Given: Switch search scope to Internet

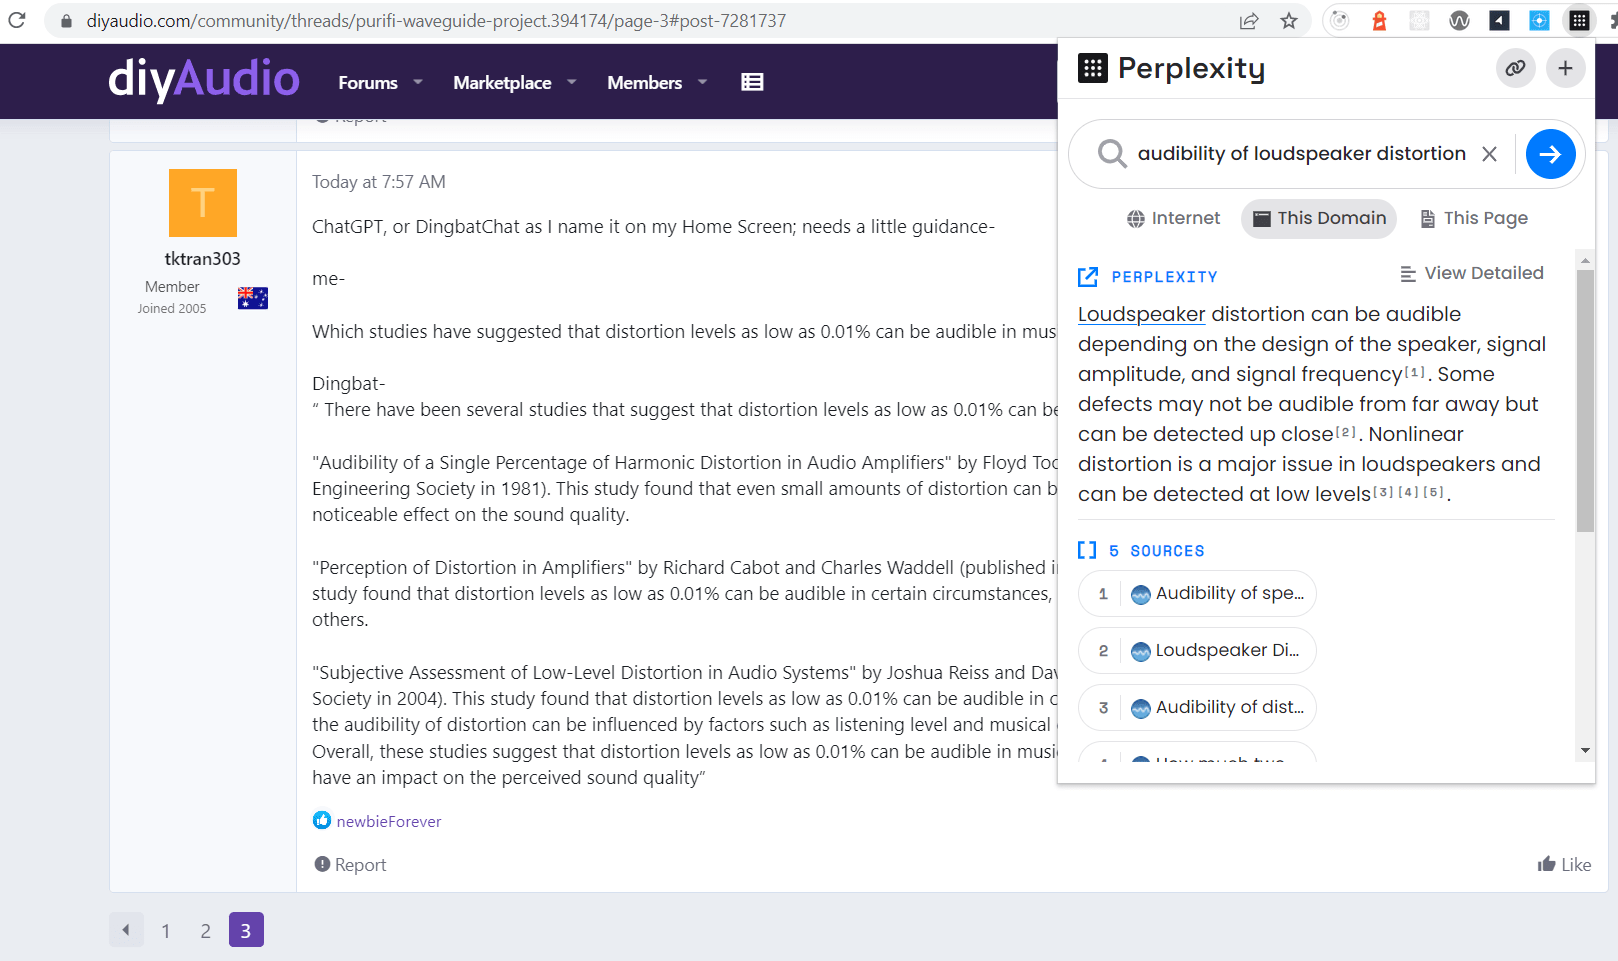Looking at the screenshot, I should coord(1173,218).
